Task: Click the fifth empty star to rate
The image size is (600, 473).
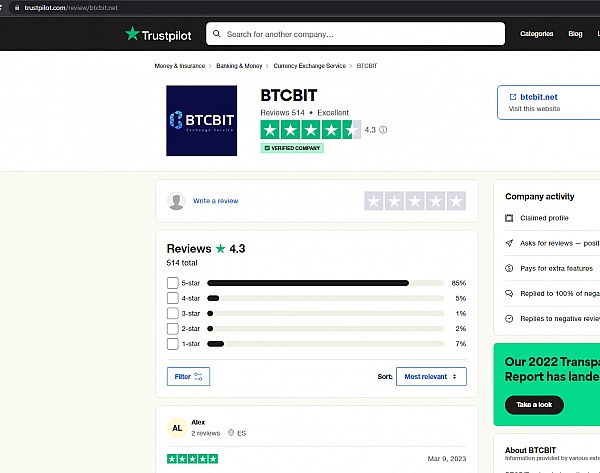Action: pos(456,201)
